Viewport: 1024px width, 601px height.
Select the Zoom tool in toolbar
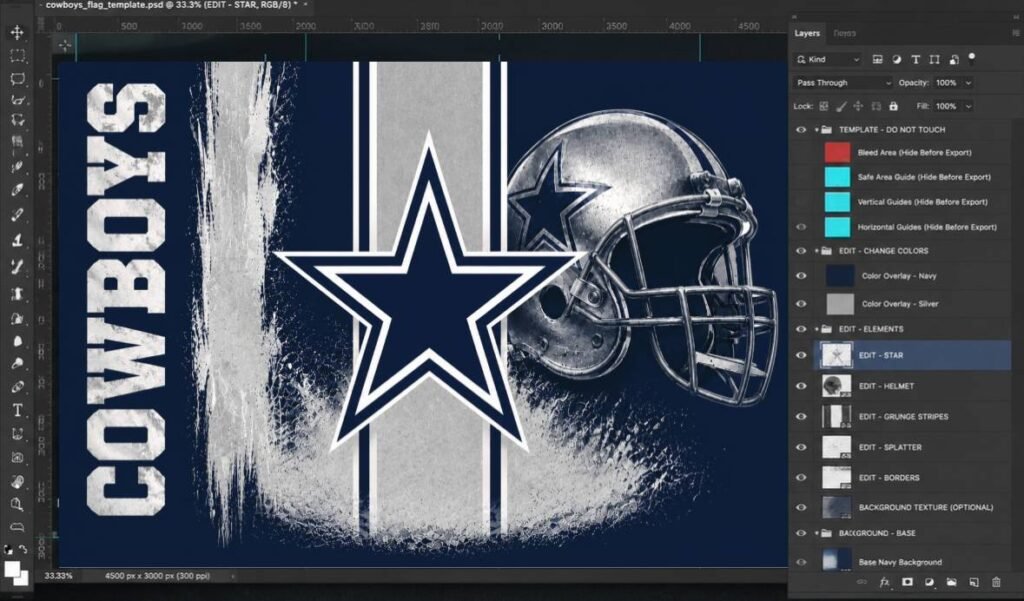click(x=18, y=504)
